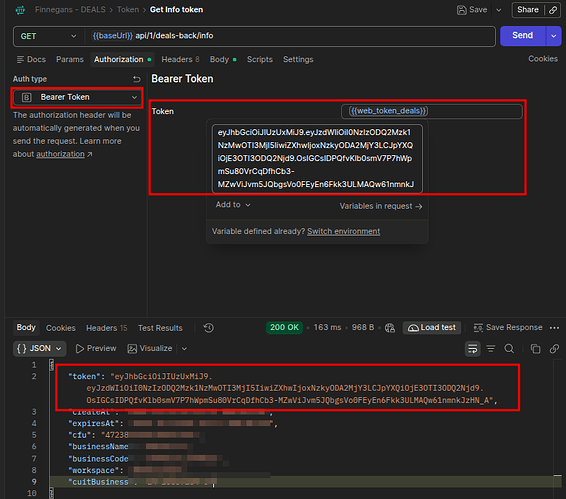This screenshot has width=566, height=499.
Task: Select the response Body tab
Action: (26, 327)
